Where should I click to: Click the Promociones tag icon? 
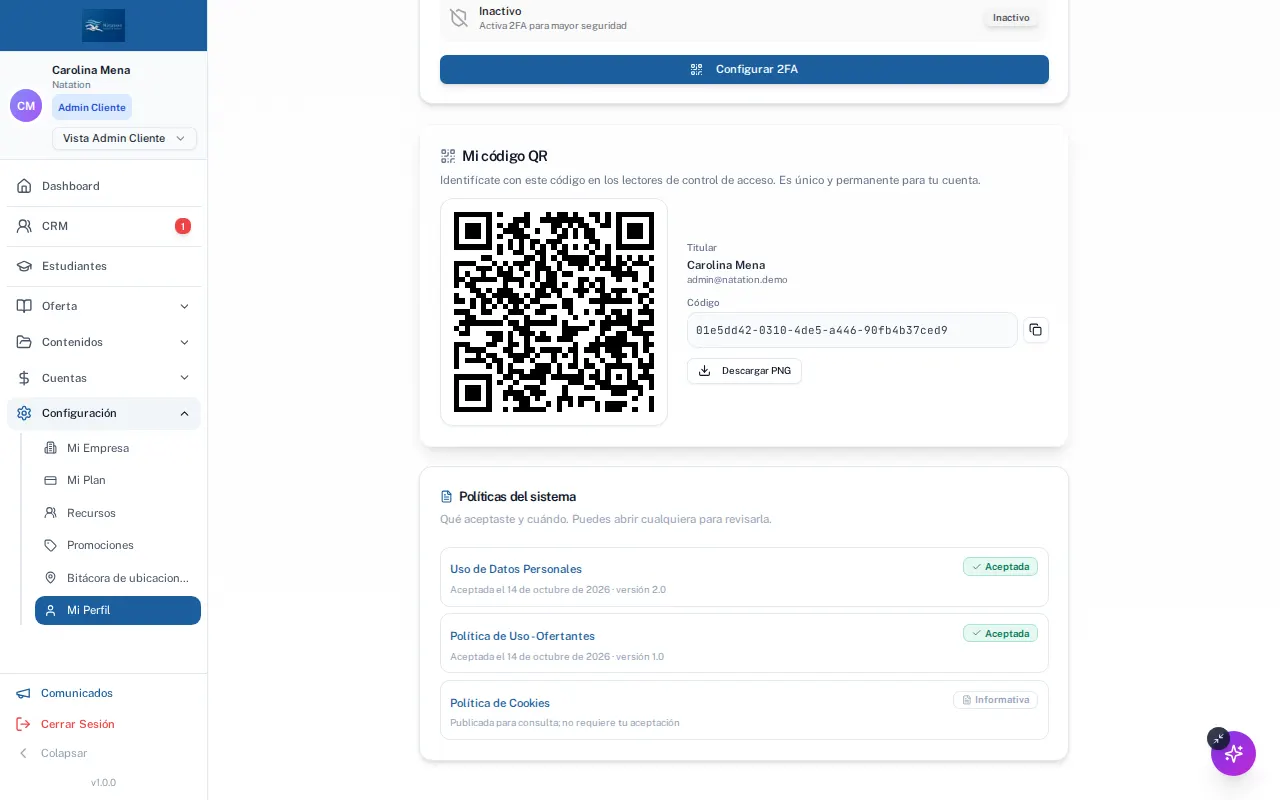point(50,545)
